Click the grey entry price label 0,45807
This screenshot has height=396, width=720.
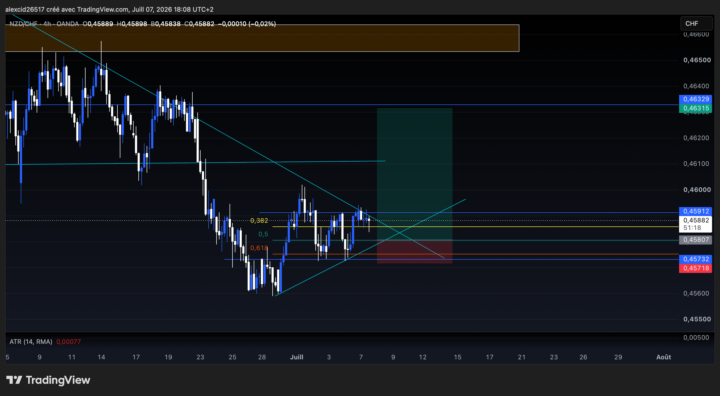(695, 239)
